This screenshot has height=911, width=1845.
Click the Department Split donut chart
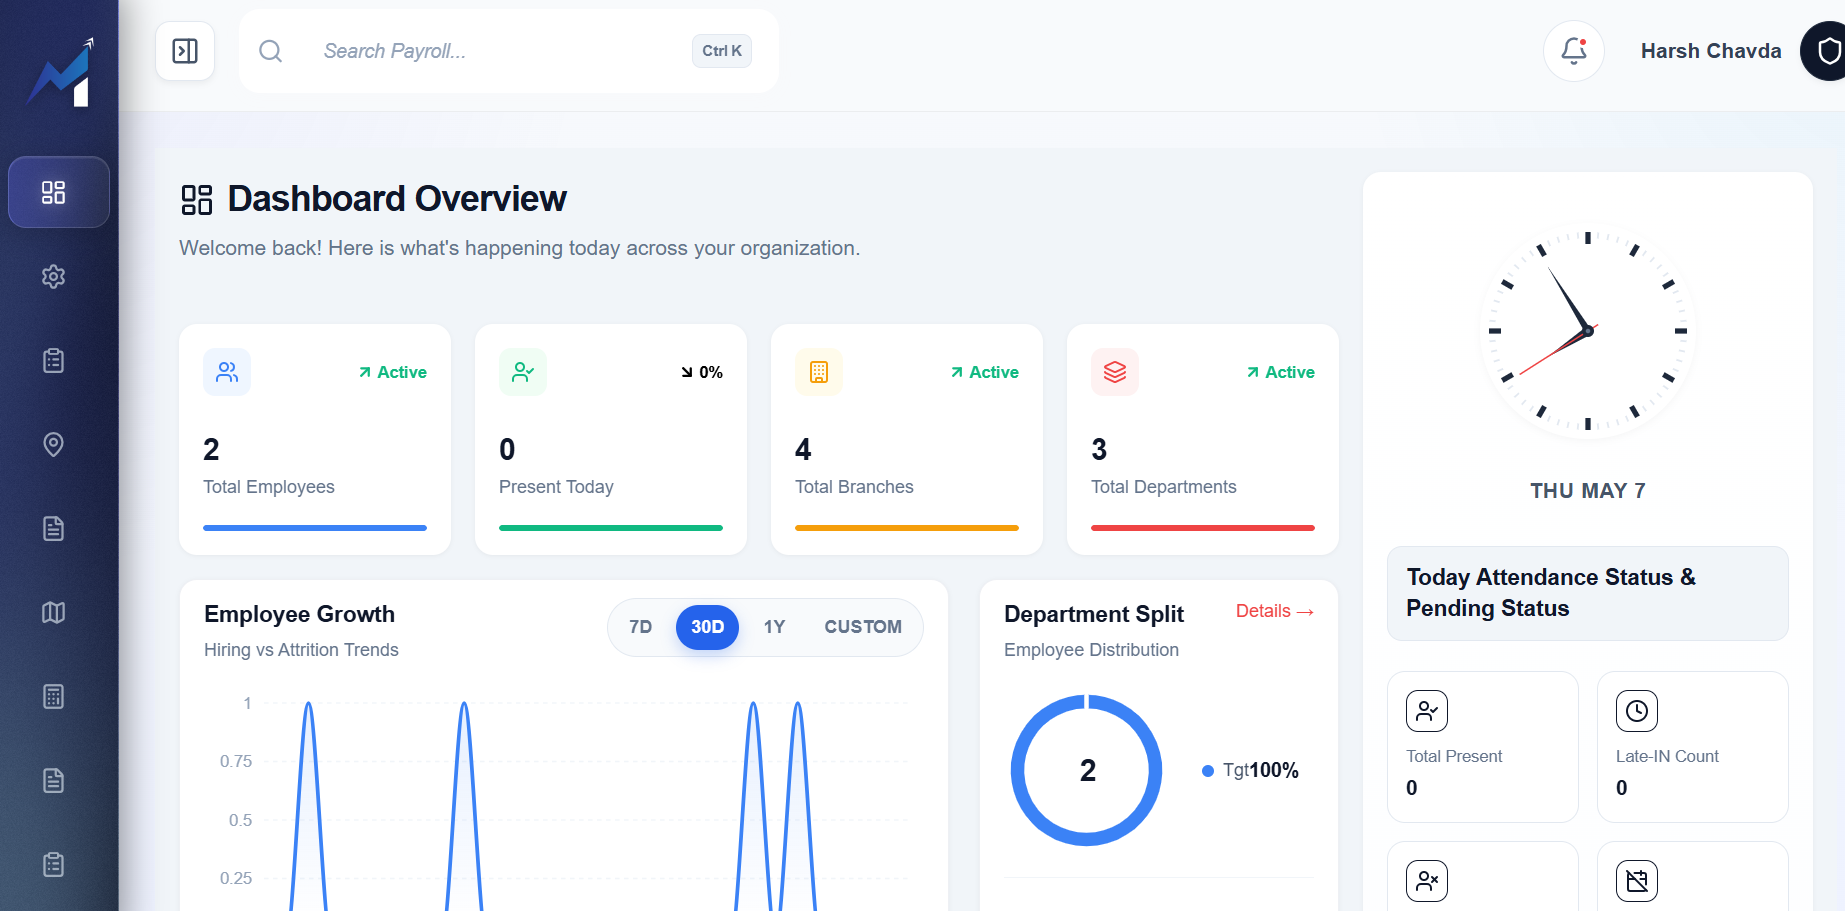pos(1087,770)
